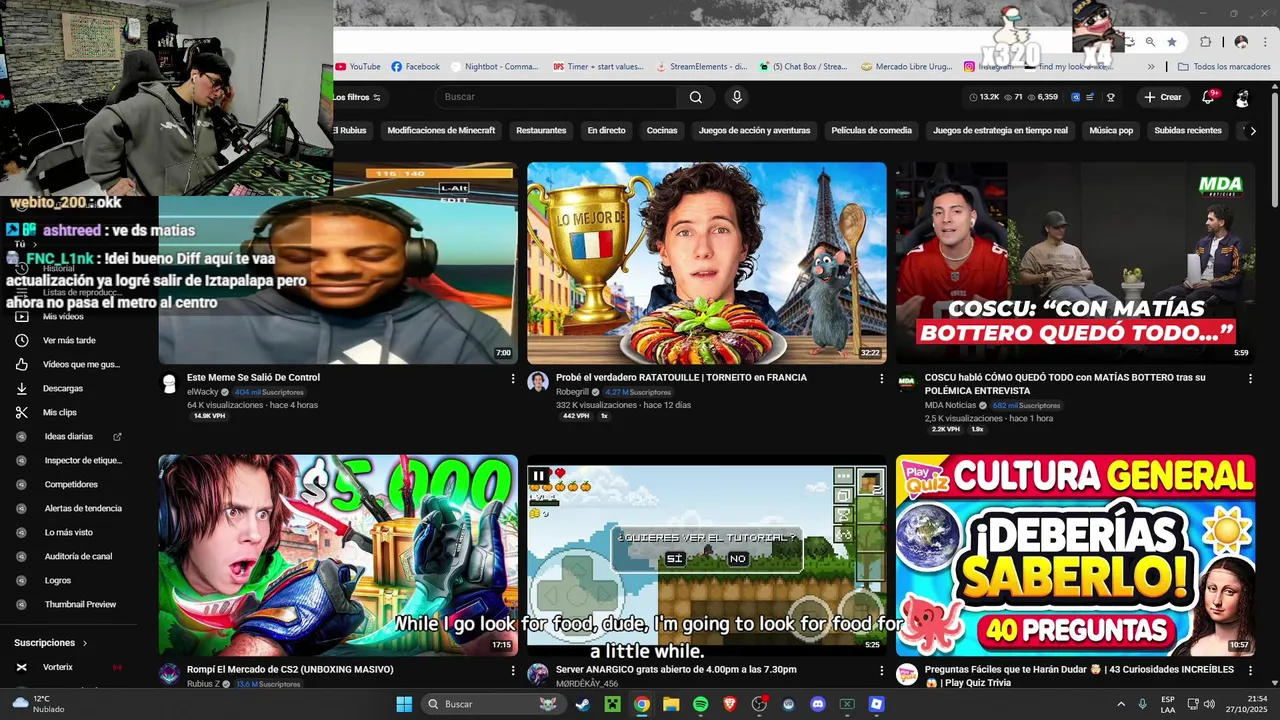Open Chrome three-dot menu
This screenshot has width=1280, height=720.
[x=1264, y=42]
